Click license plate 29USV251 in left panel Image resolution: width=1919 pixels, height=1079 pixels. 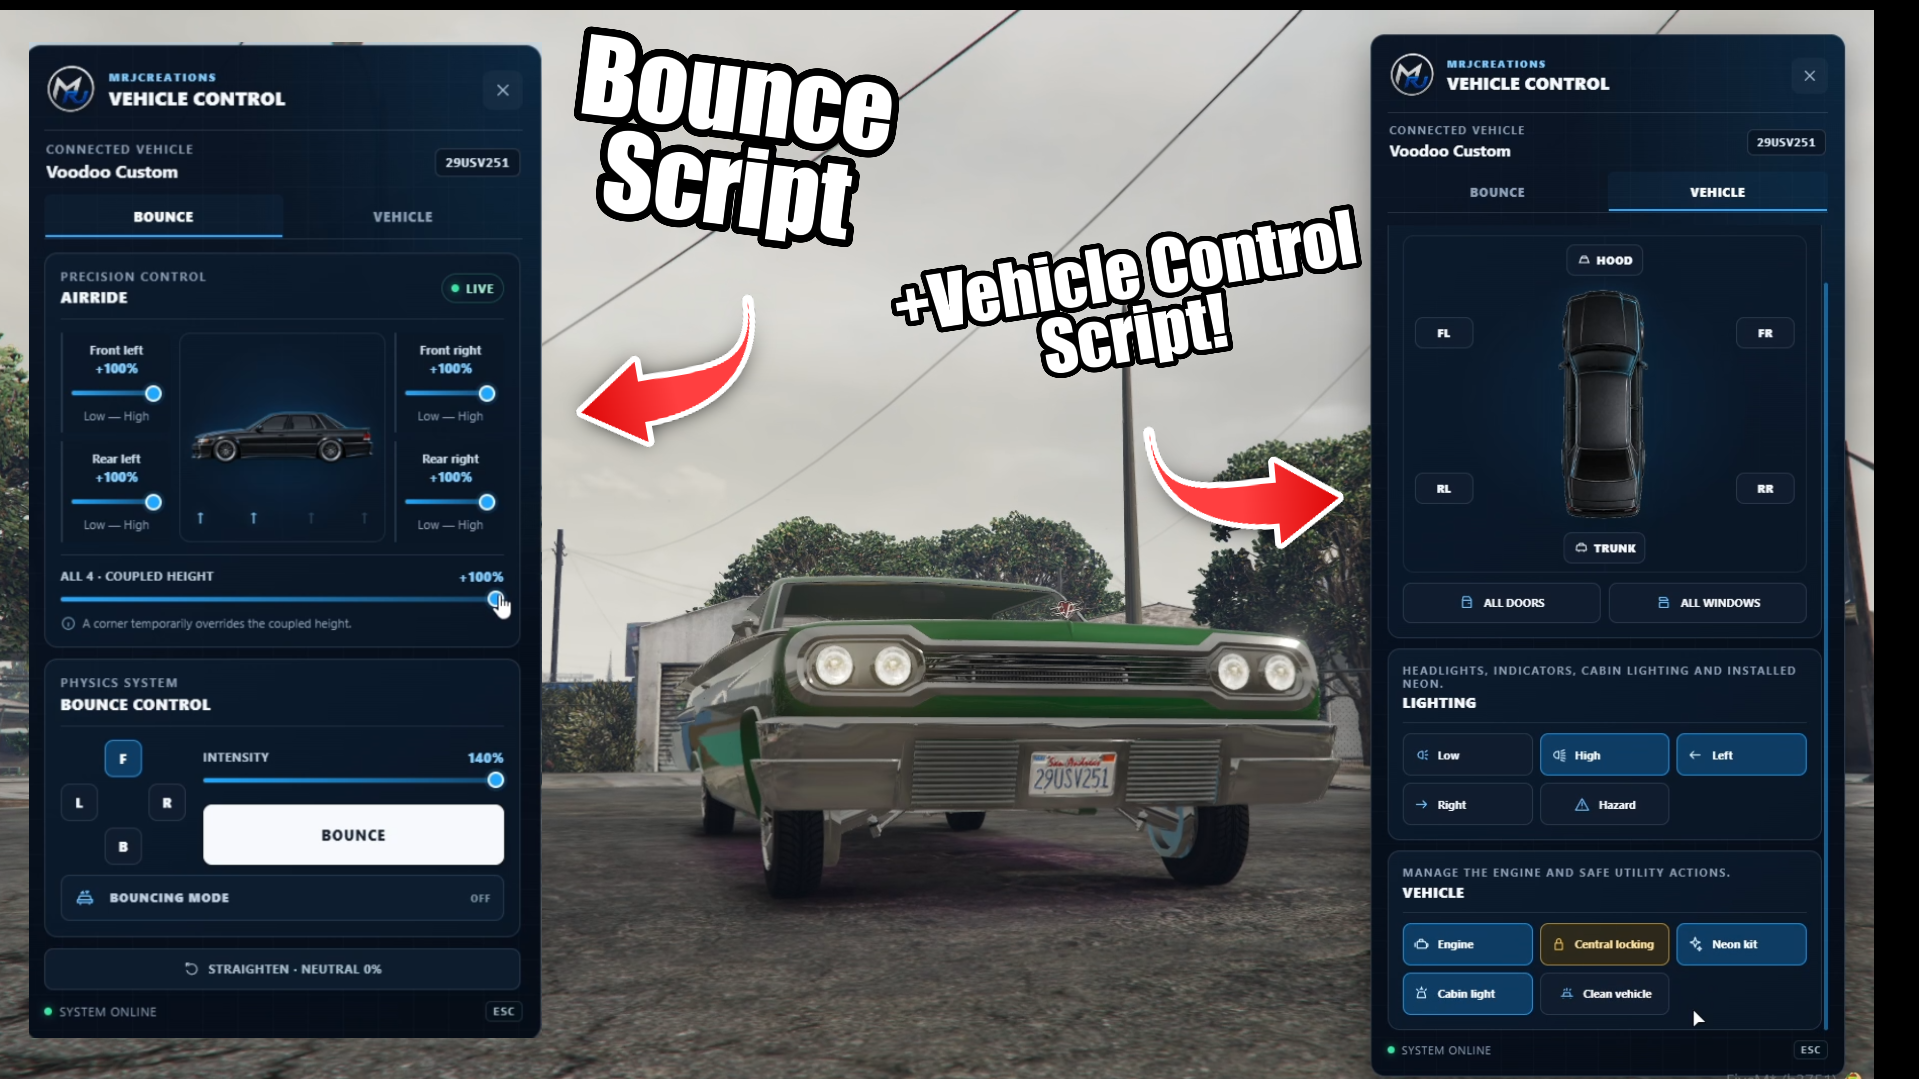(477, 162)
